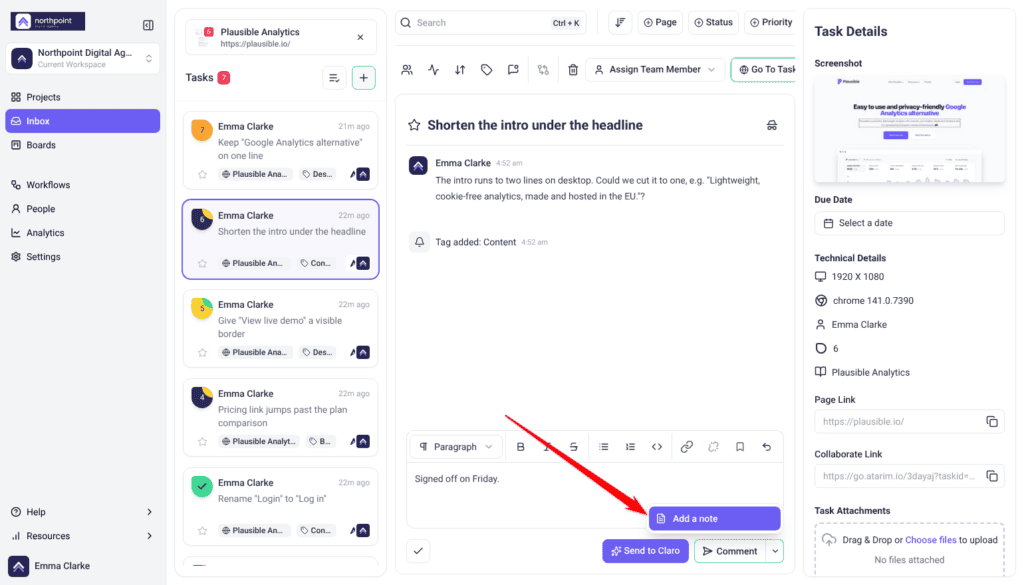Copy the Page Link URL
1024x585 pixels.
point(992,422)
